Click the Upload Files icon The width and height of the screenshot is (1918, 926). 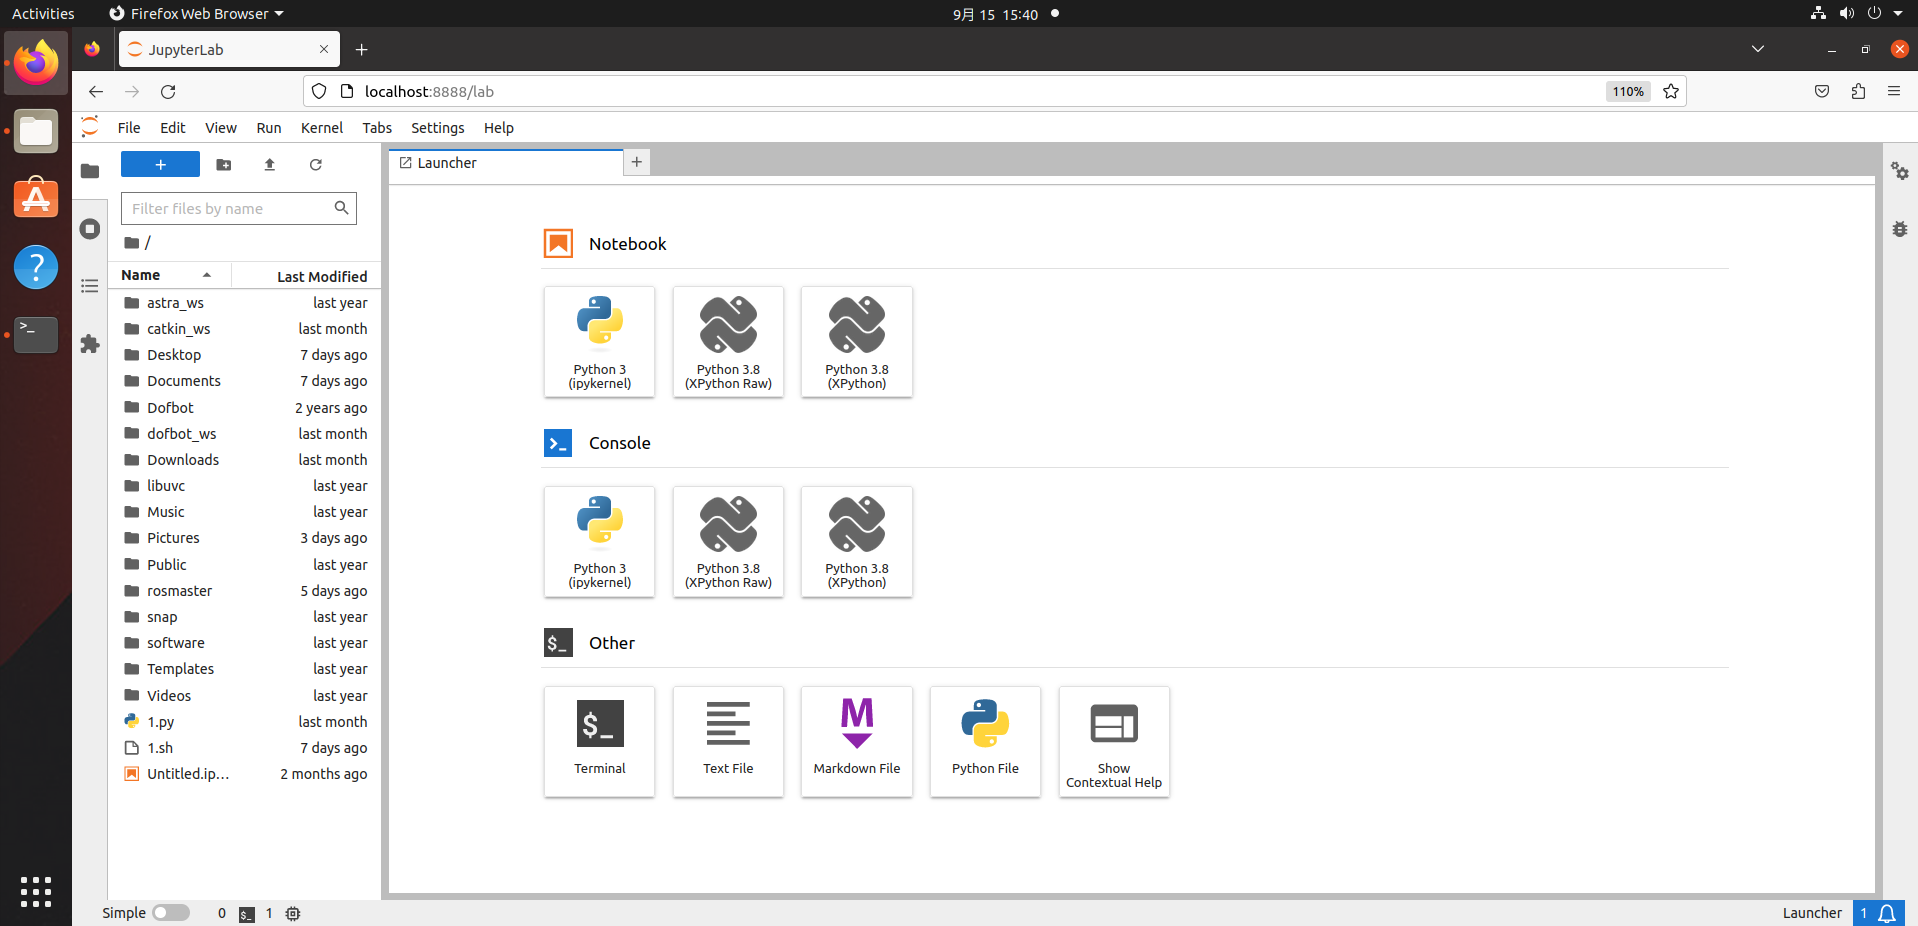coord(269,165)
